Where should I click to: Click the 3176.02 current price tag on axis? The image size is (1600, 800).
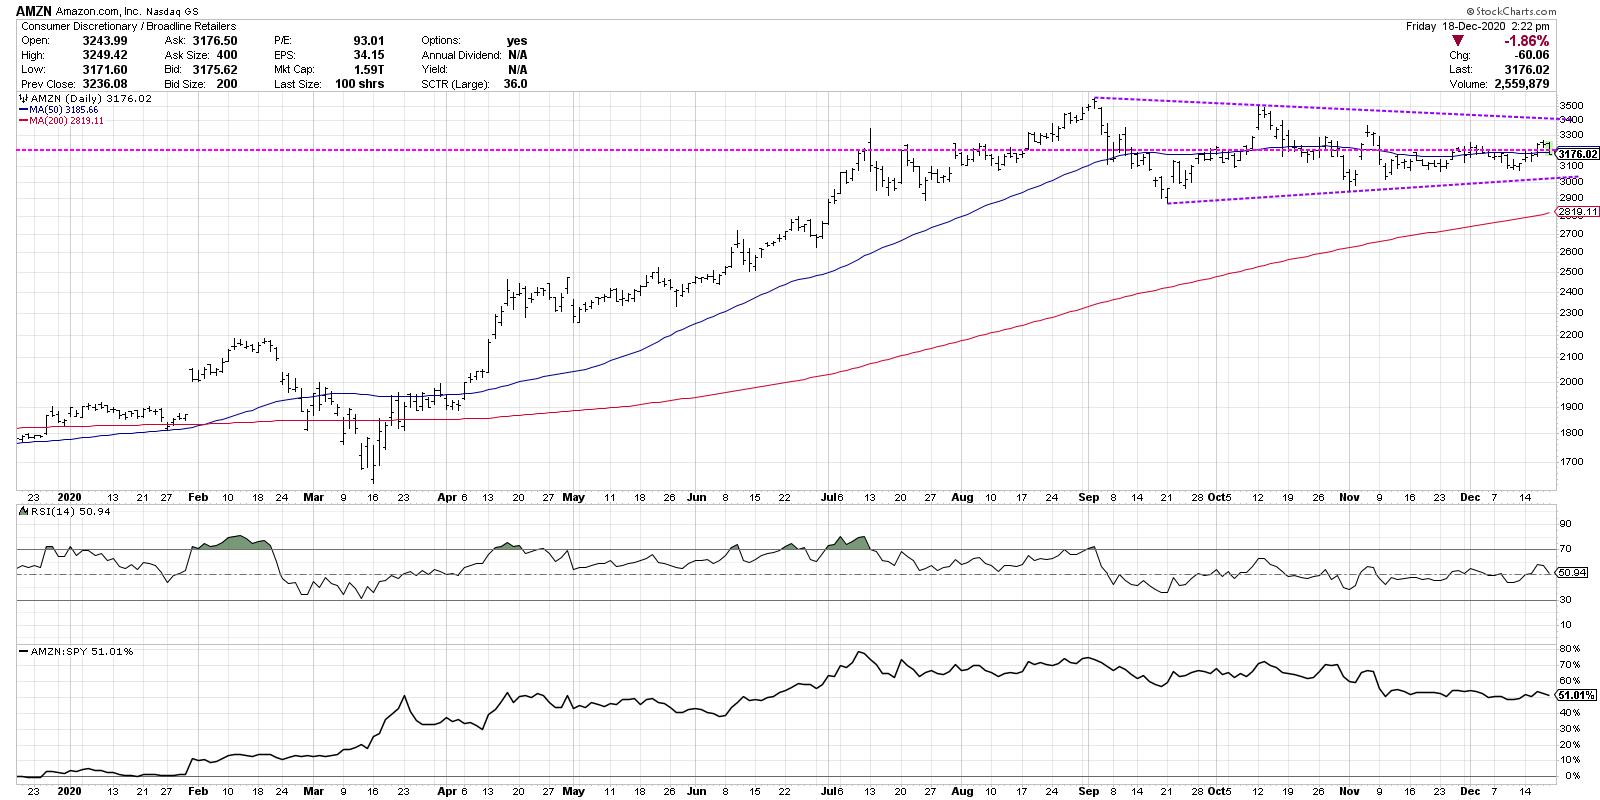(1578, 154)
